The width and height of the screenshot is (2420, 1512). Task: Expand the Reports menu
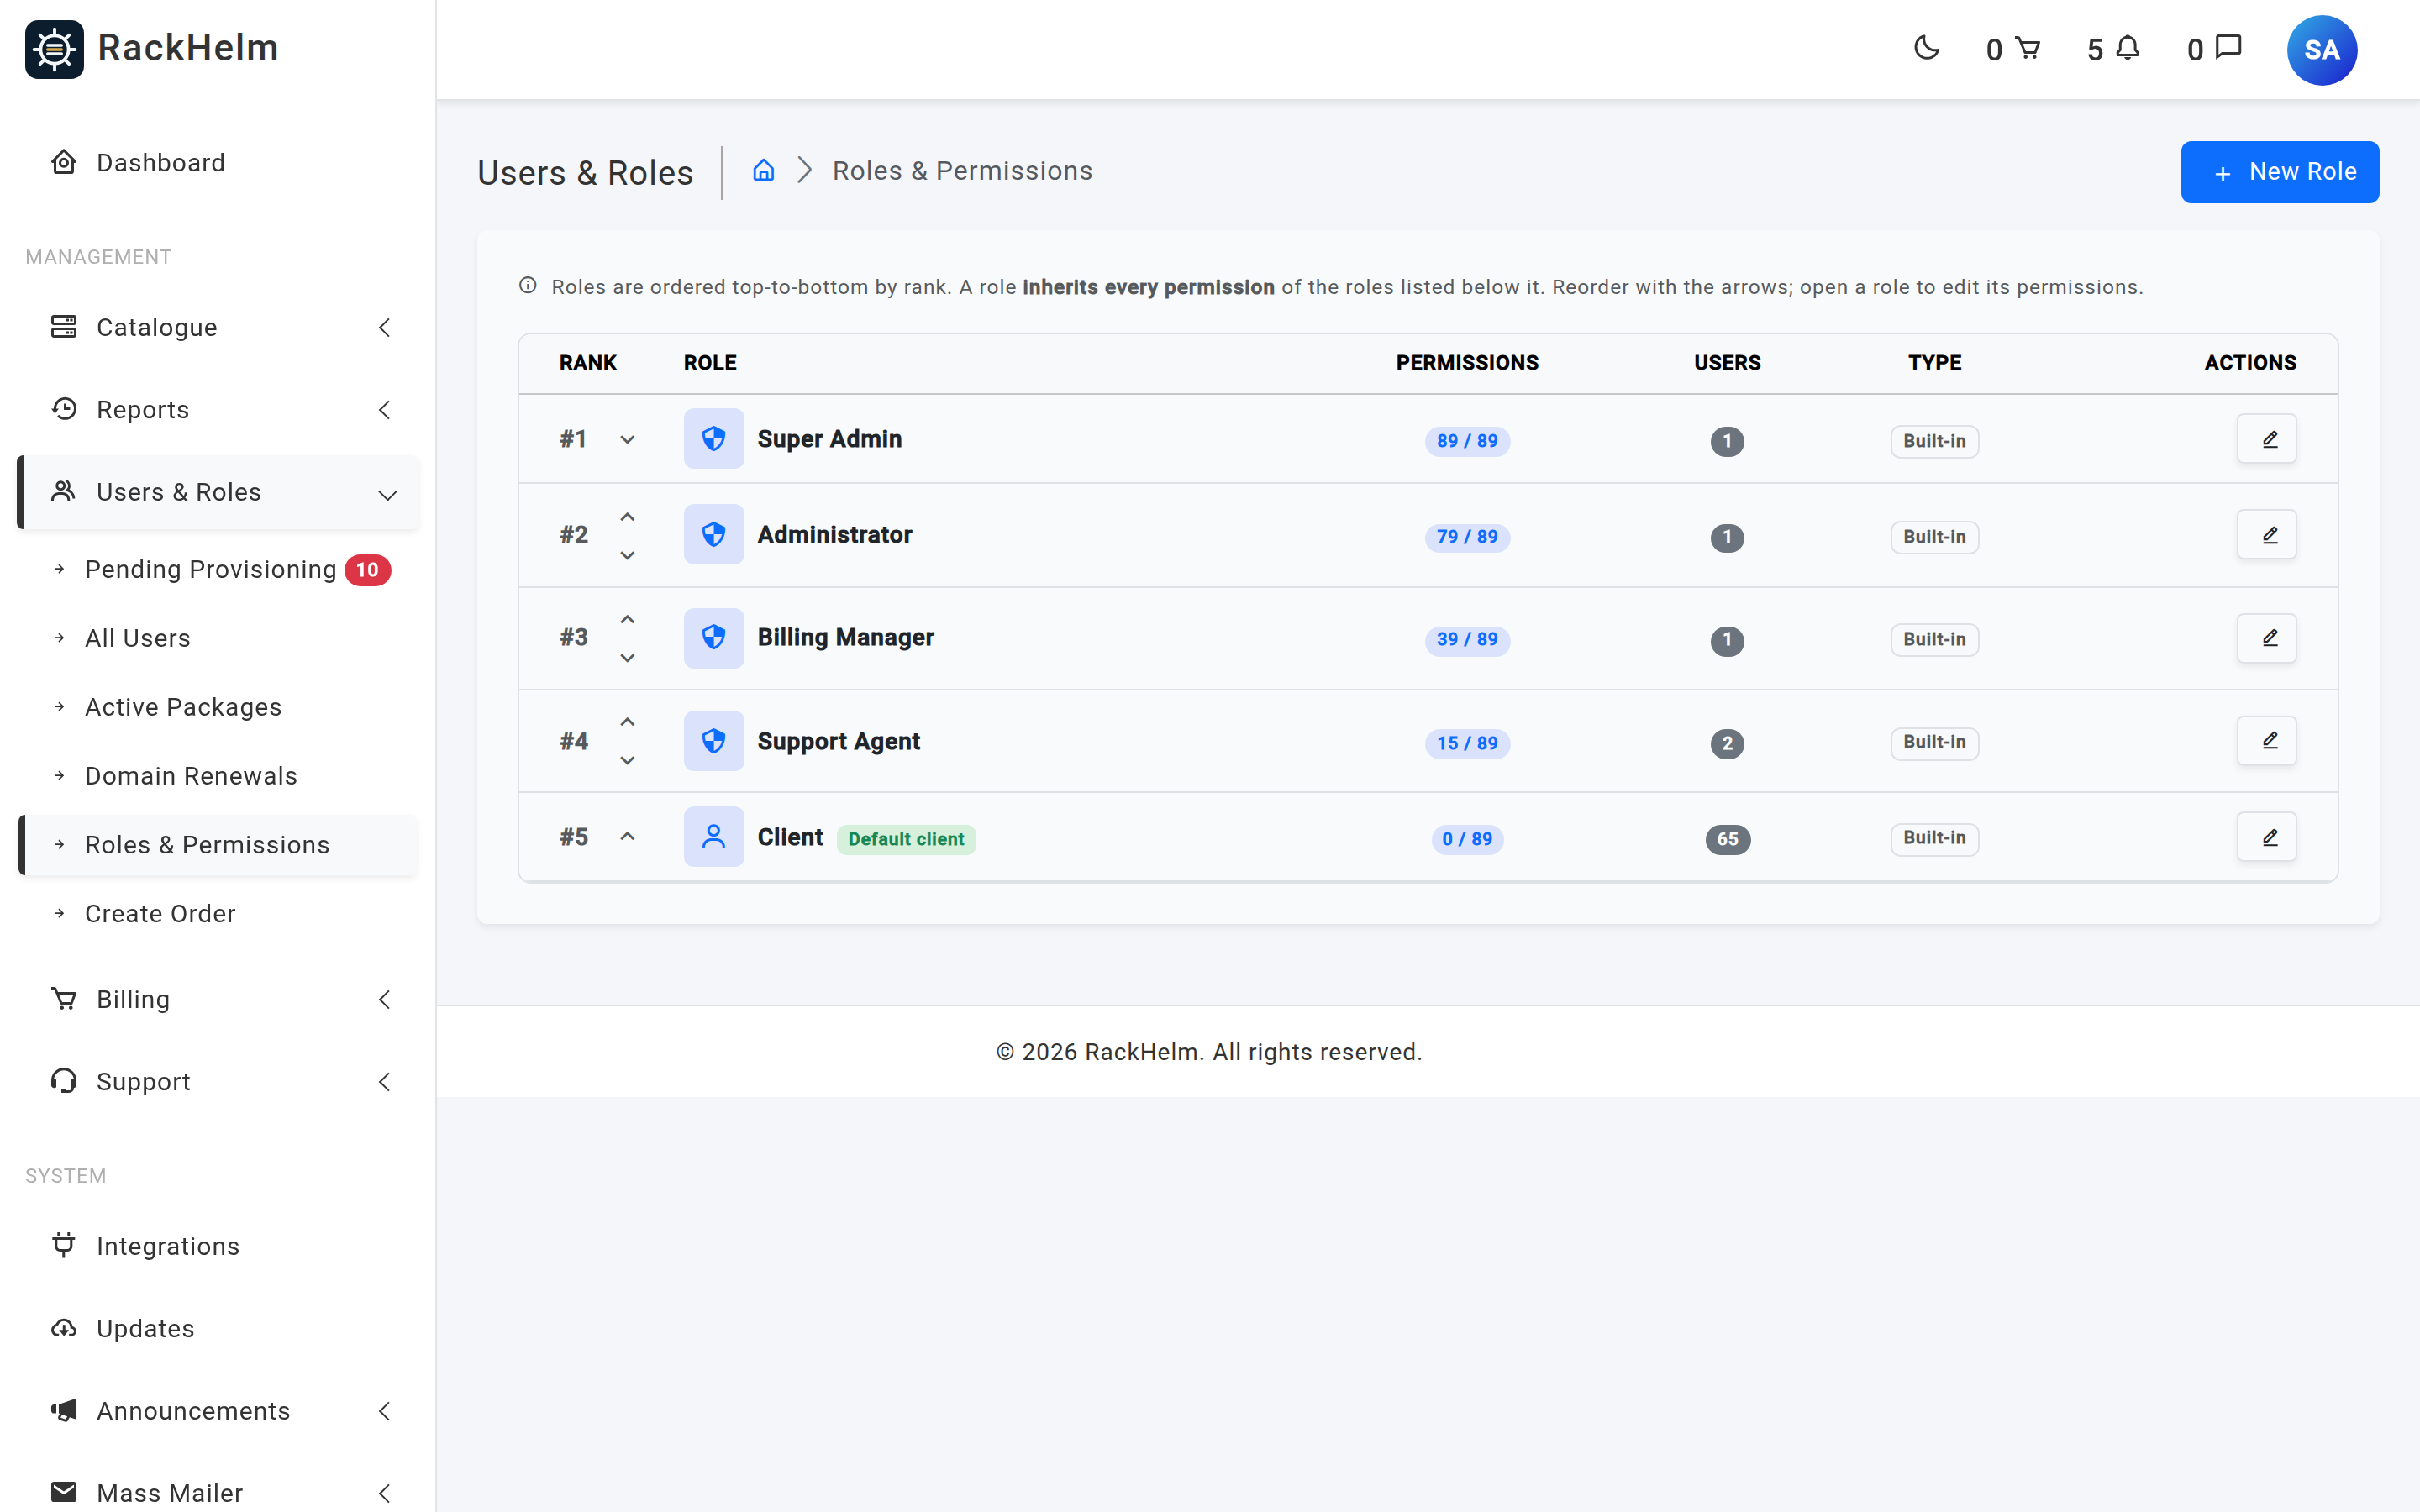pos(218,410)
